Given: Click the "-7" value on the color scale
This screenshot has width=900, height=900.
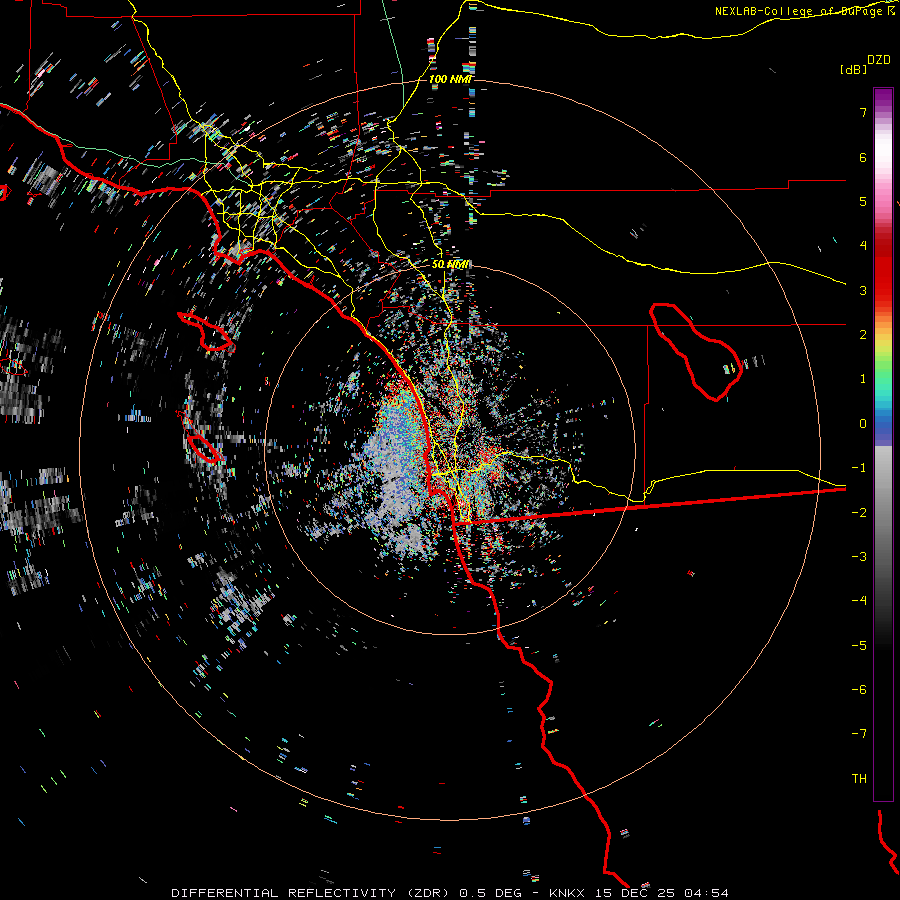Looking at the screenshot, I should pos(859,734).
